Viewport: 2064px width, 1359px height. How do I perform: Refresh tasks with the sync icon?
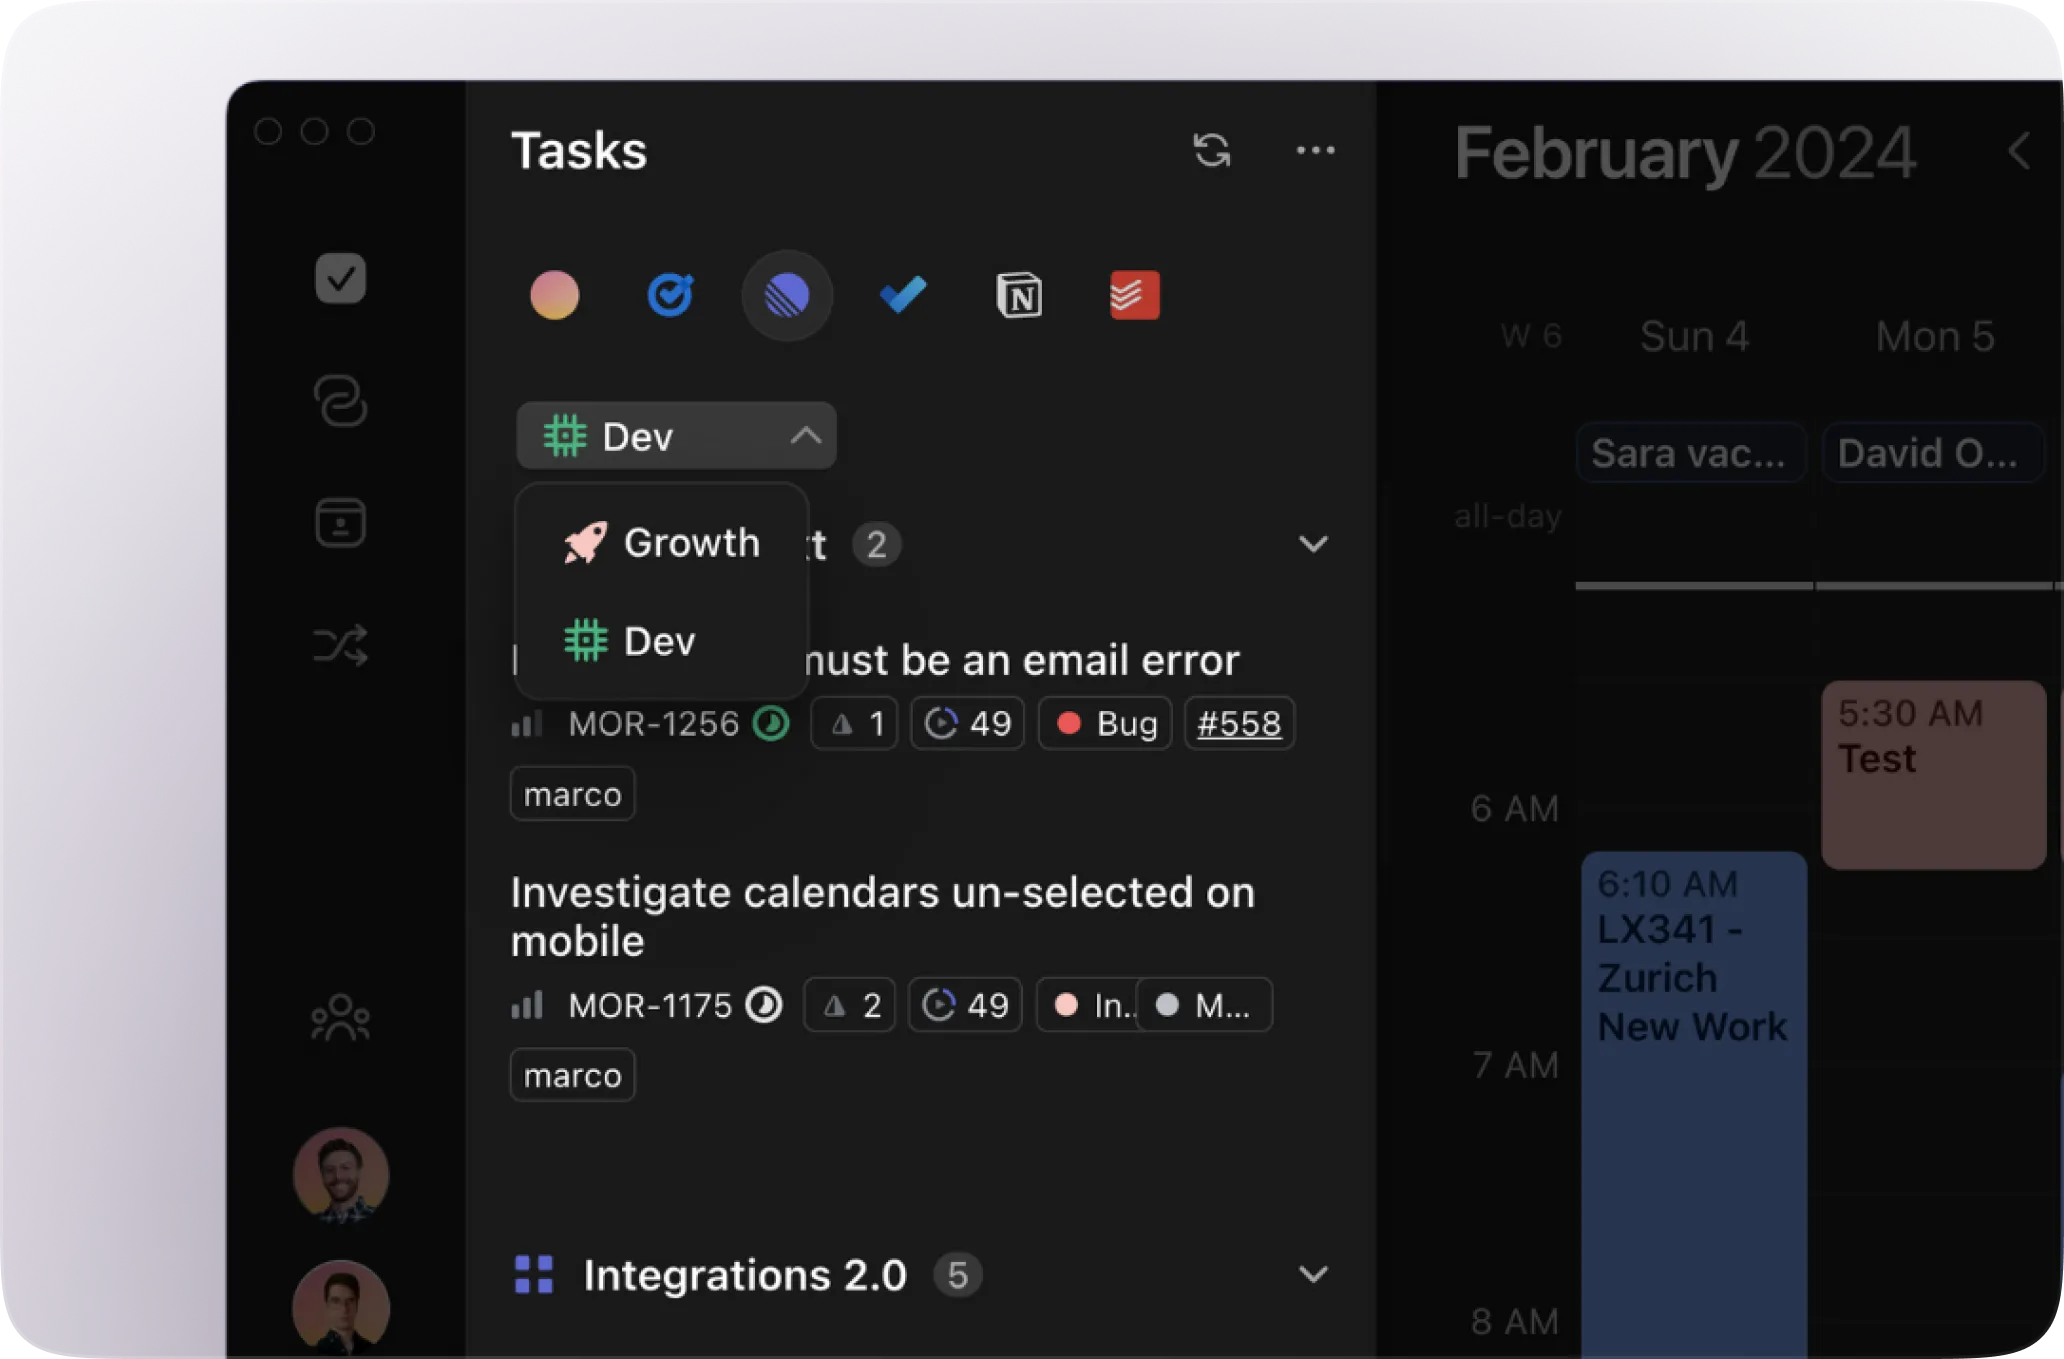[x=1212, y=151]
